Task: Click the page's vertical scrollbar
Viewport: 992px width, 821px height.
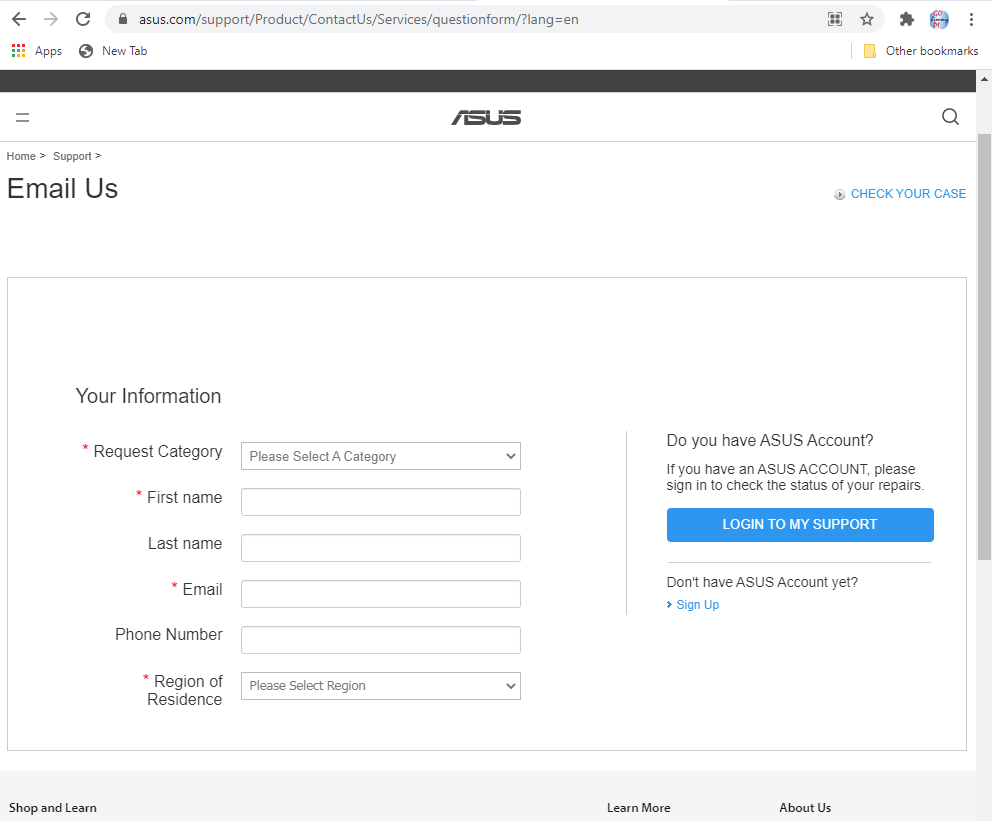Action: click(984, 350)
